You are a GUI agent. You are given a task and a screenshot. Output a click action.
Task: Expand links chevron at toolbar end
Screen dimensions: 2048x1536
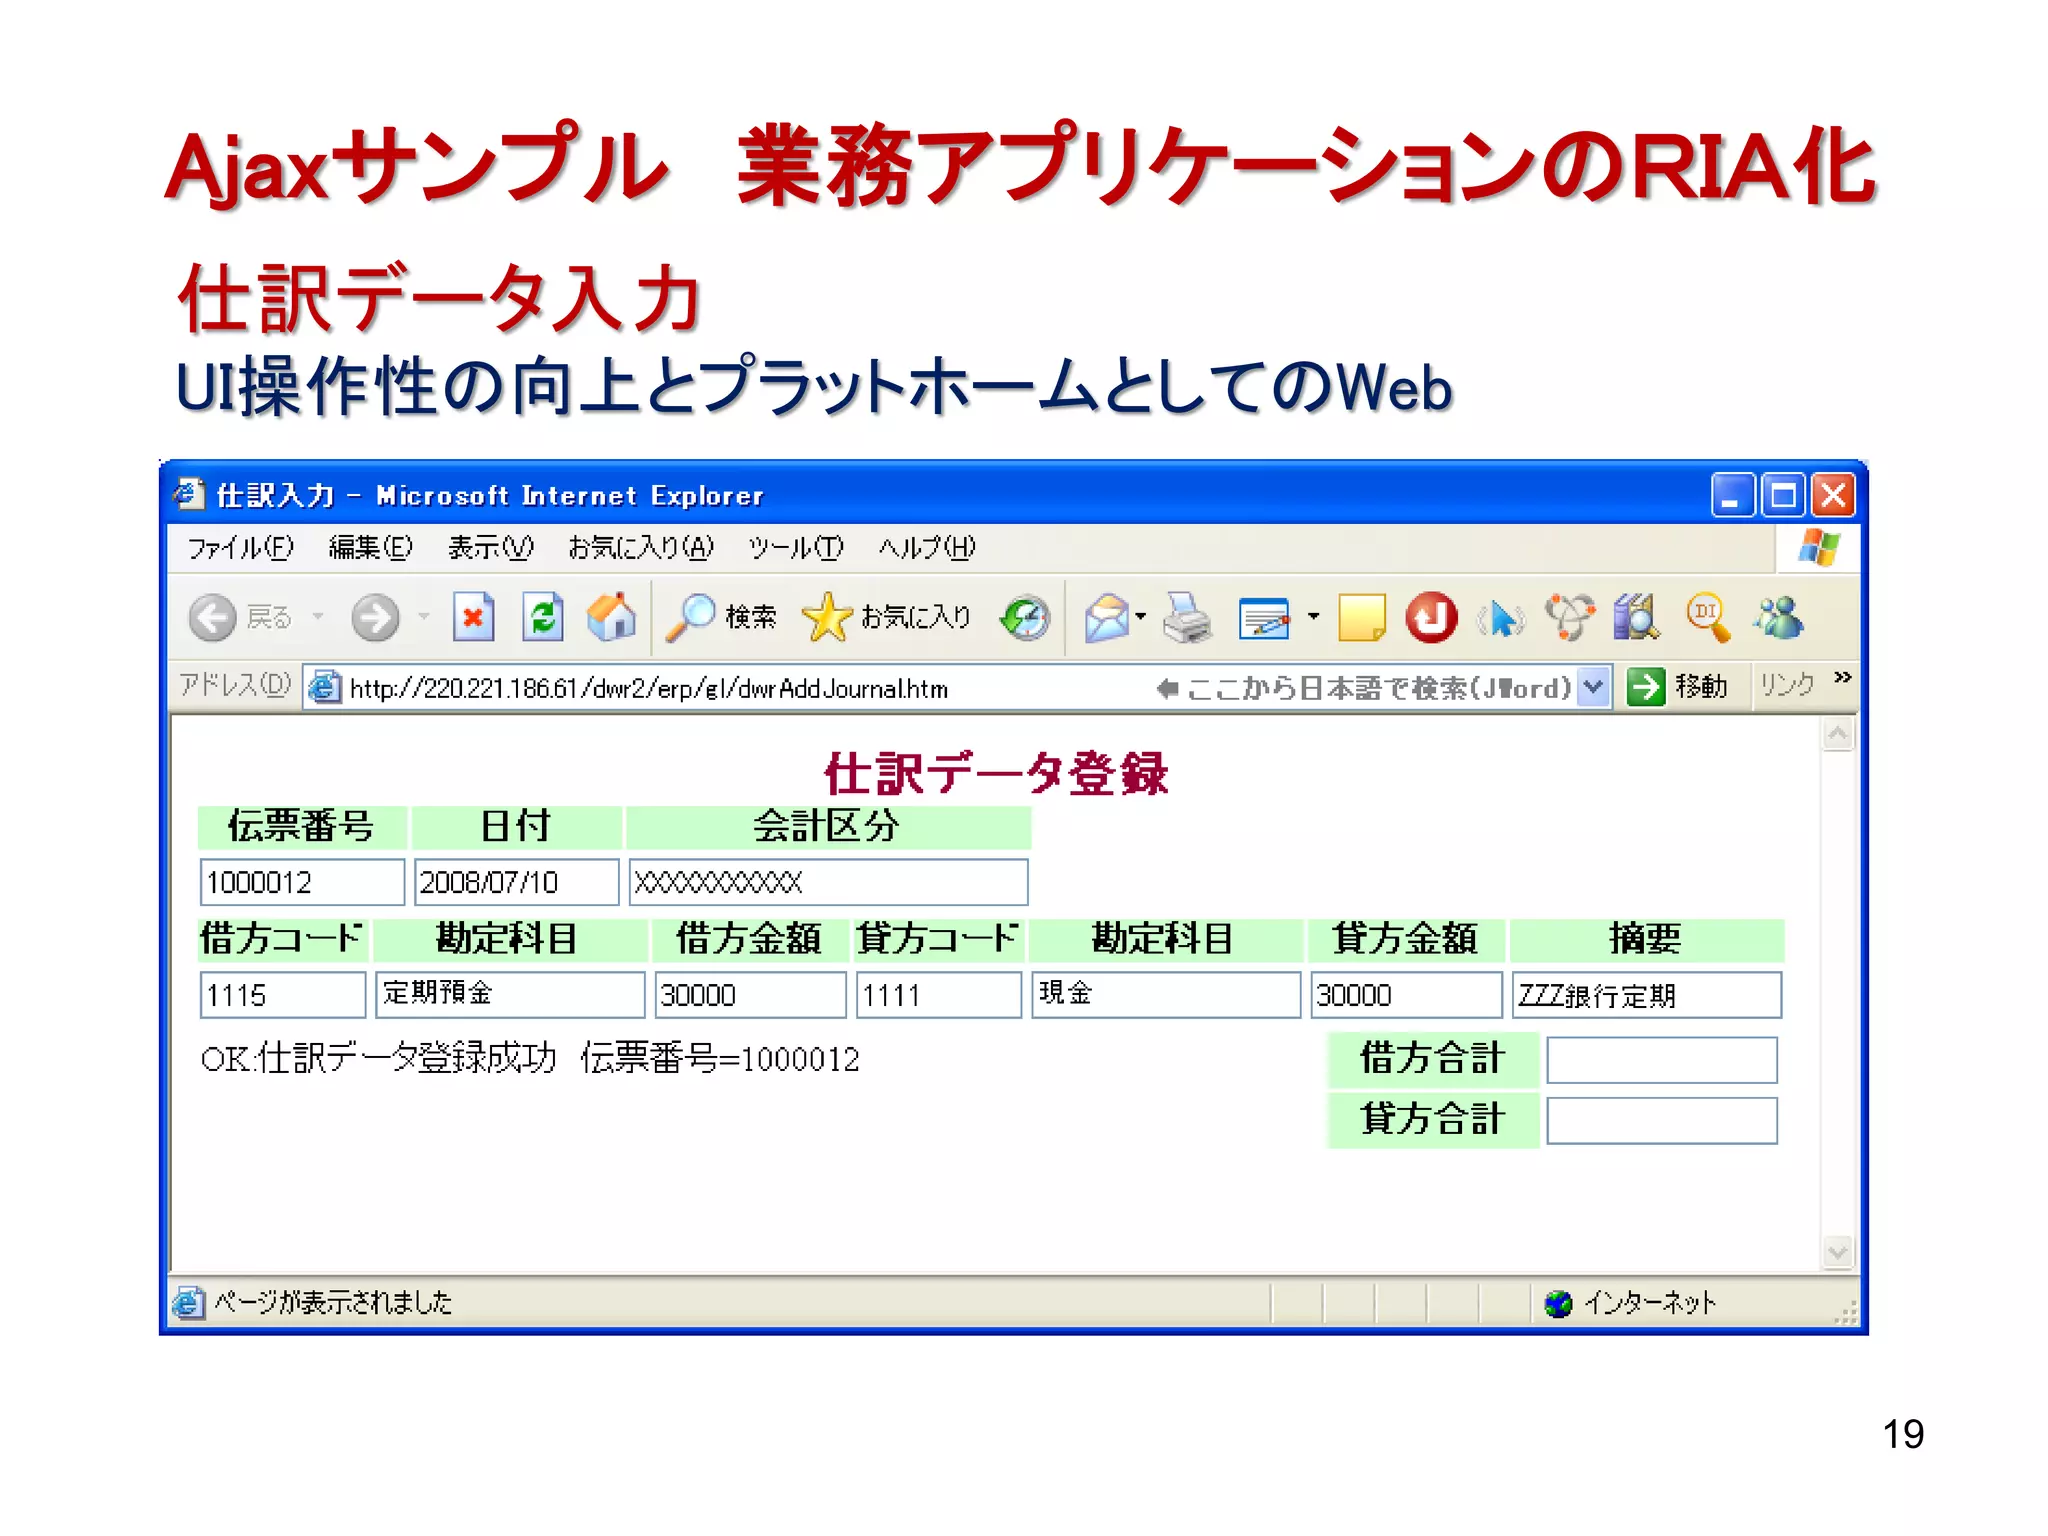[x=1842, y=678]
